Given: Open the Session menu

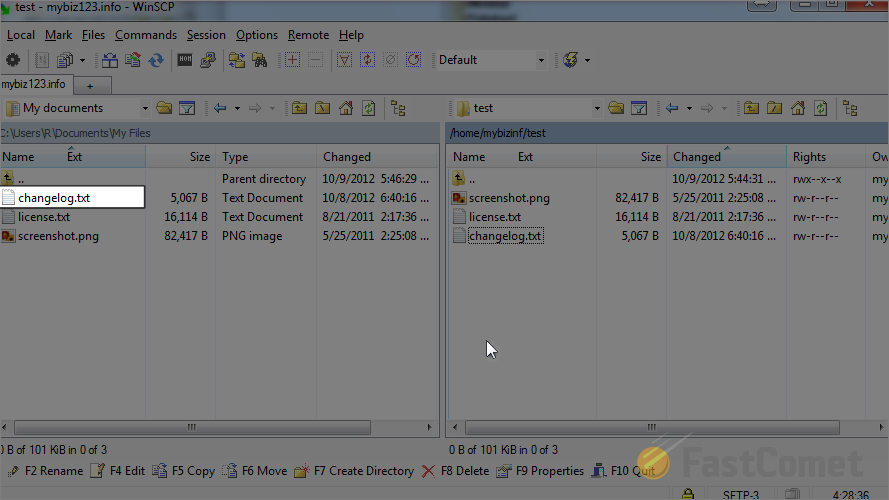Looking at the screenshot, I should pyautogui.click(x=206, y=35).
